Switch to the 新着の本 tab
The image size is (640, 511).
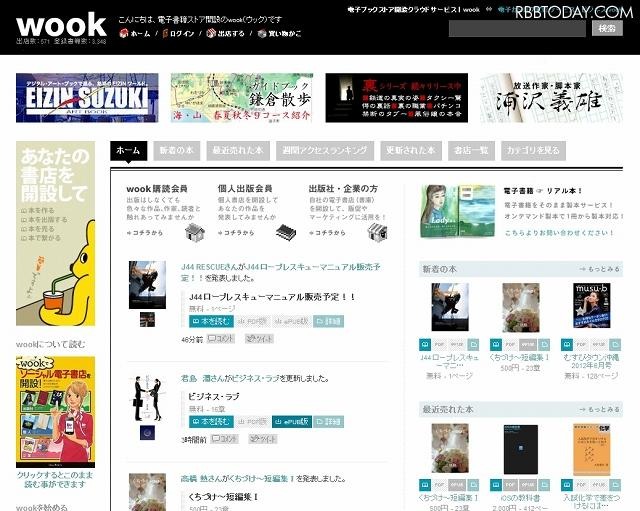tap(175, 151)
